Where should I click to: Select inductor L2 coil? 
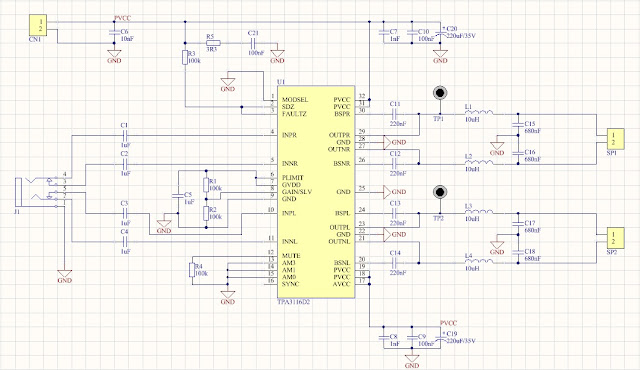[x=479, y=162]
